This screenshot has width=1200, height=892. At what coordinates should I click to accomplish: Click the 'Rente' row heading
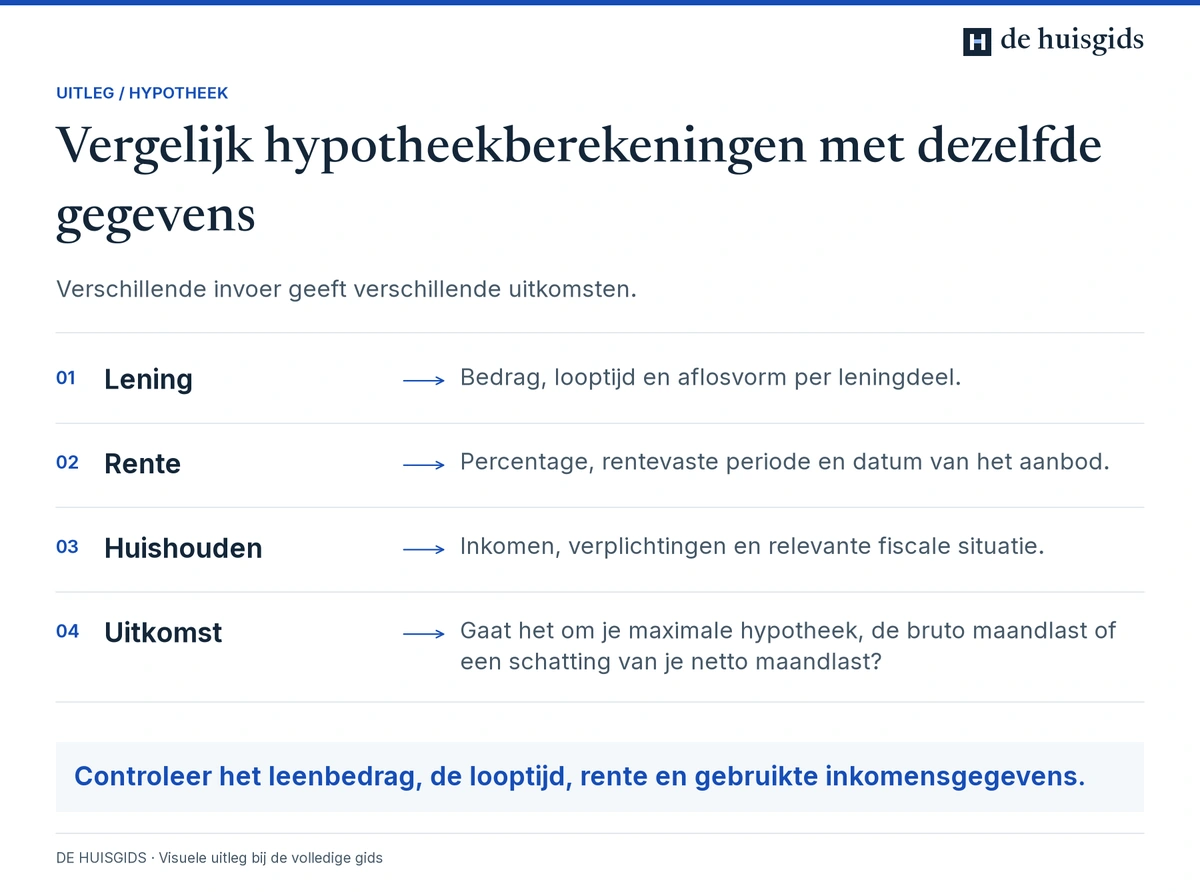click(x=142, y=464)
